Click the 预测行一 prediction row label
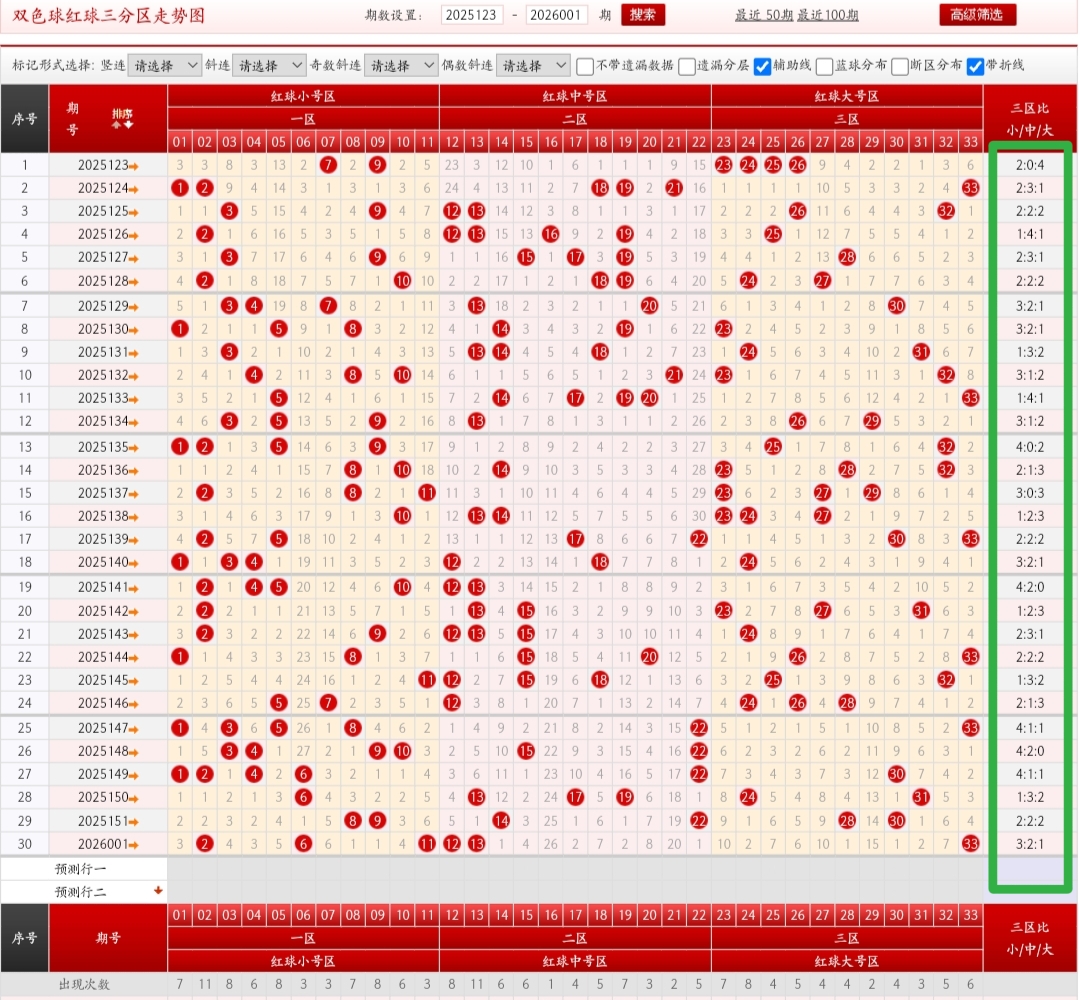 click(81, 869)
